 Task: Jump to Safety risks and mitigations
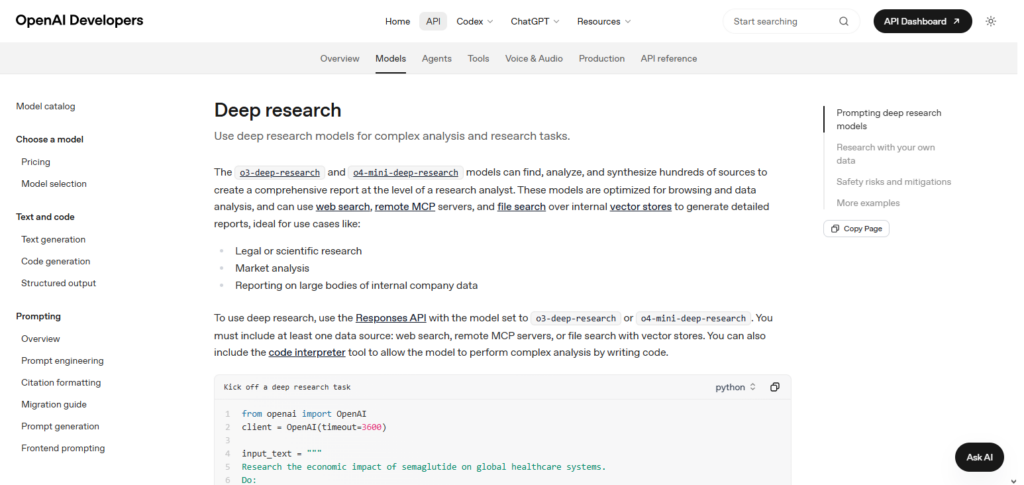tap(893, 182)
